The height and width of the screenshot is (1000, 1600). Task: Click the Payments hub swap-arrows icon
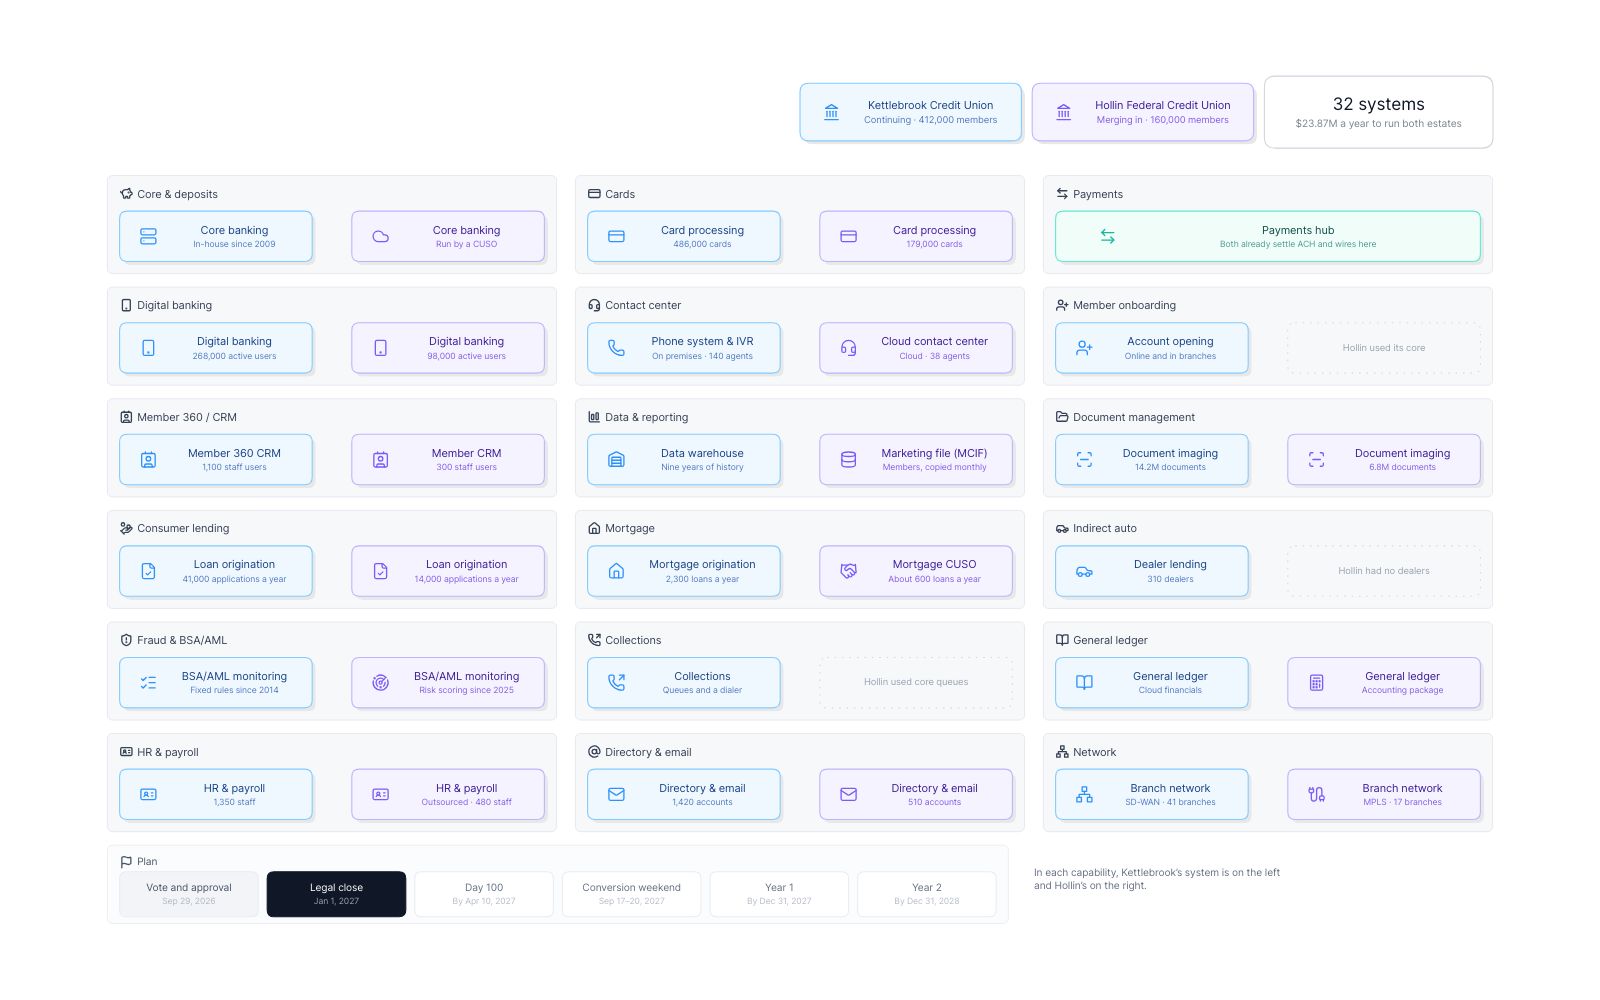pos(1107,236)
